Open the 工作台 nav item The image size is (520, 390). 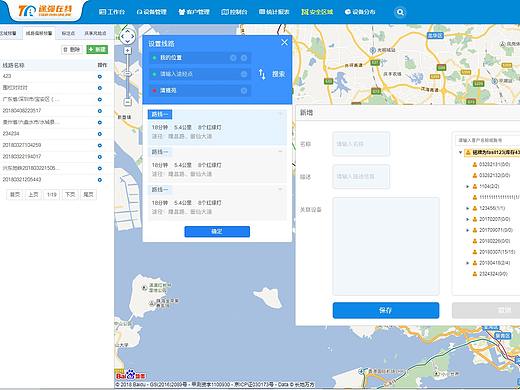pos(112,12)
